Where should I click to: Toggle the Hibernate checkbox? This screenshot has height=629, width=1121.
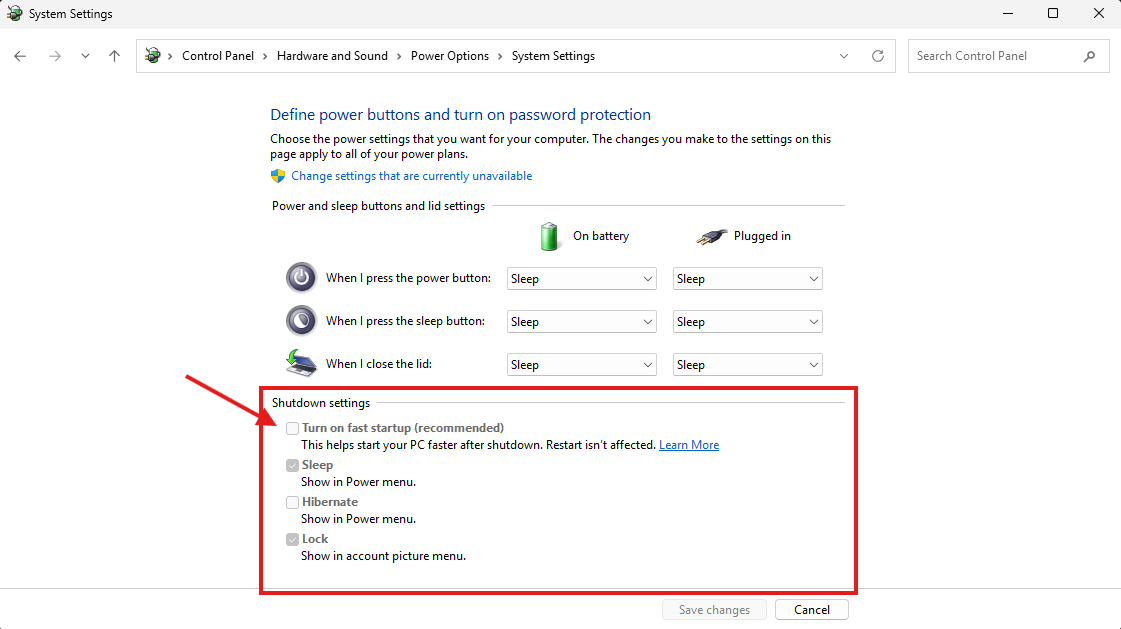pyautogui.click(x=292, y=502)
